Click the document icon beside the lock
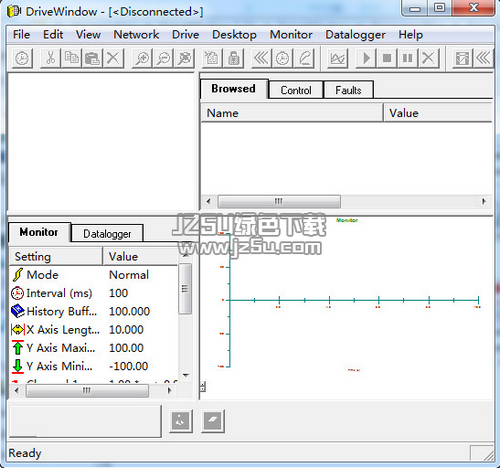The width and height of the screenshot is (500, 468). click(212, 59)
